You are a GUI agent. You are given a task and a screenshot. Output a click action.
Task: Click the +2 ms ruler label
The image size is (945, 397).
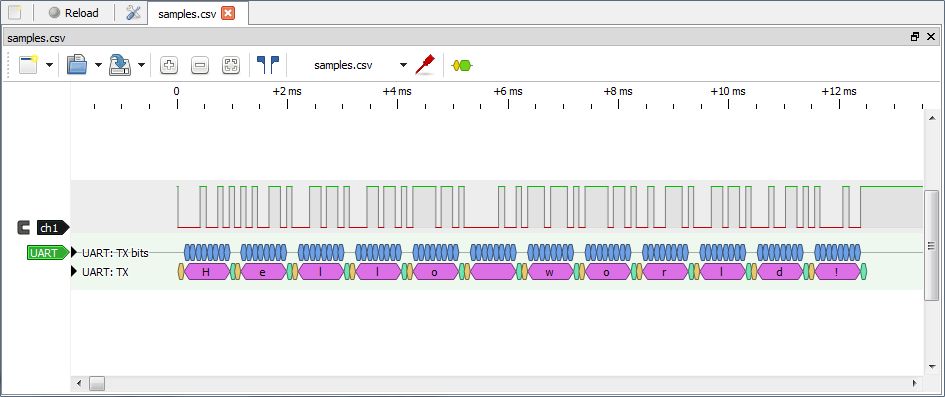coord(287,92)
